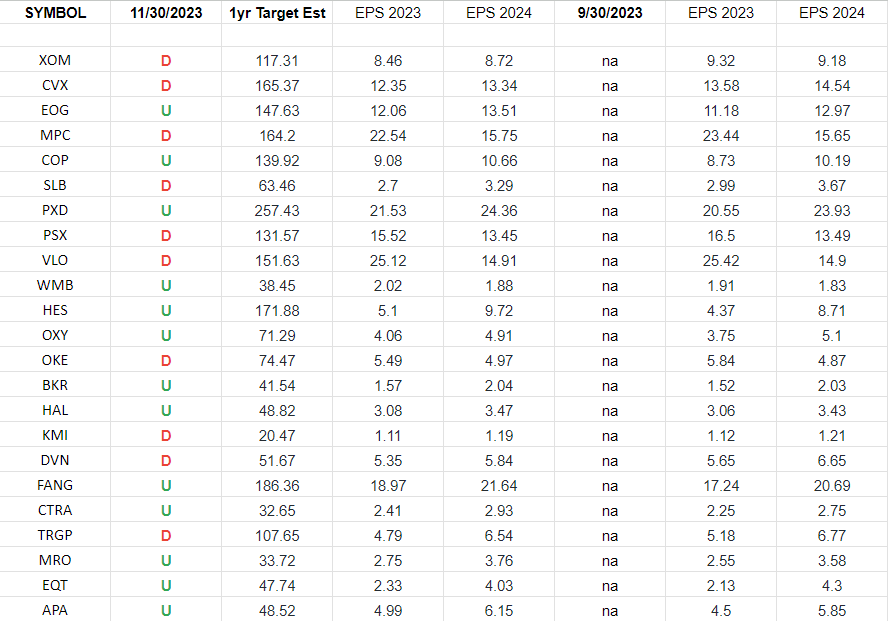Click the MPC ticker cell

click(x=55, y=135)
